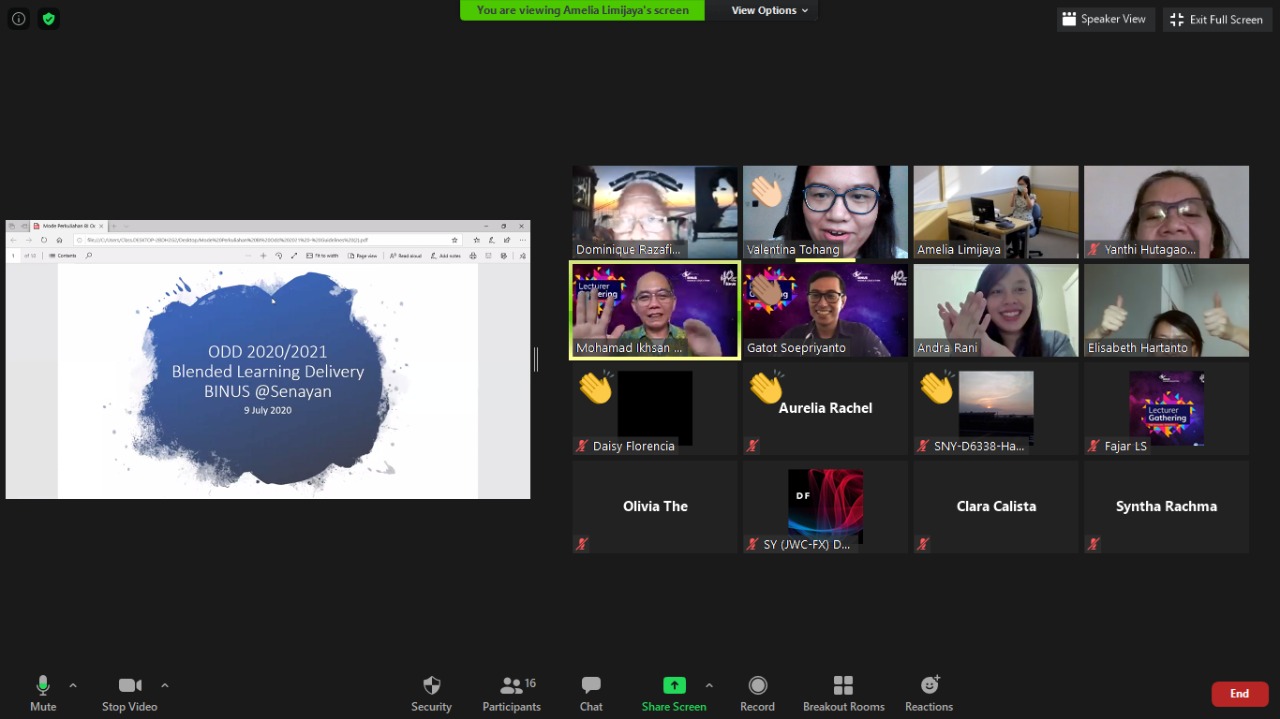Exit Full Screen mode
The image size is (1280, 719).
pos(1216,19)
